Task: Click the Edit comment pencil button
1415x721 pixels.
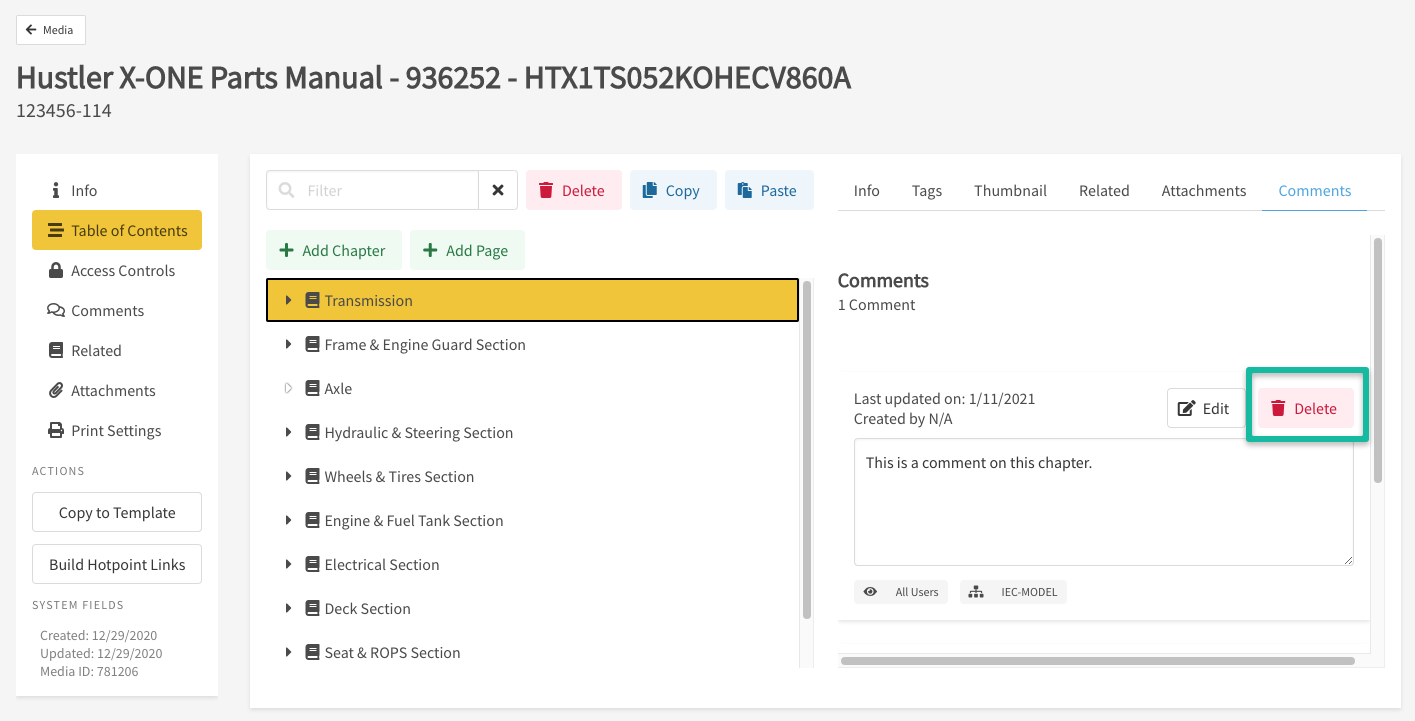Action: [x=1205, y=408]
